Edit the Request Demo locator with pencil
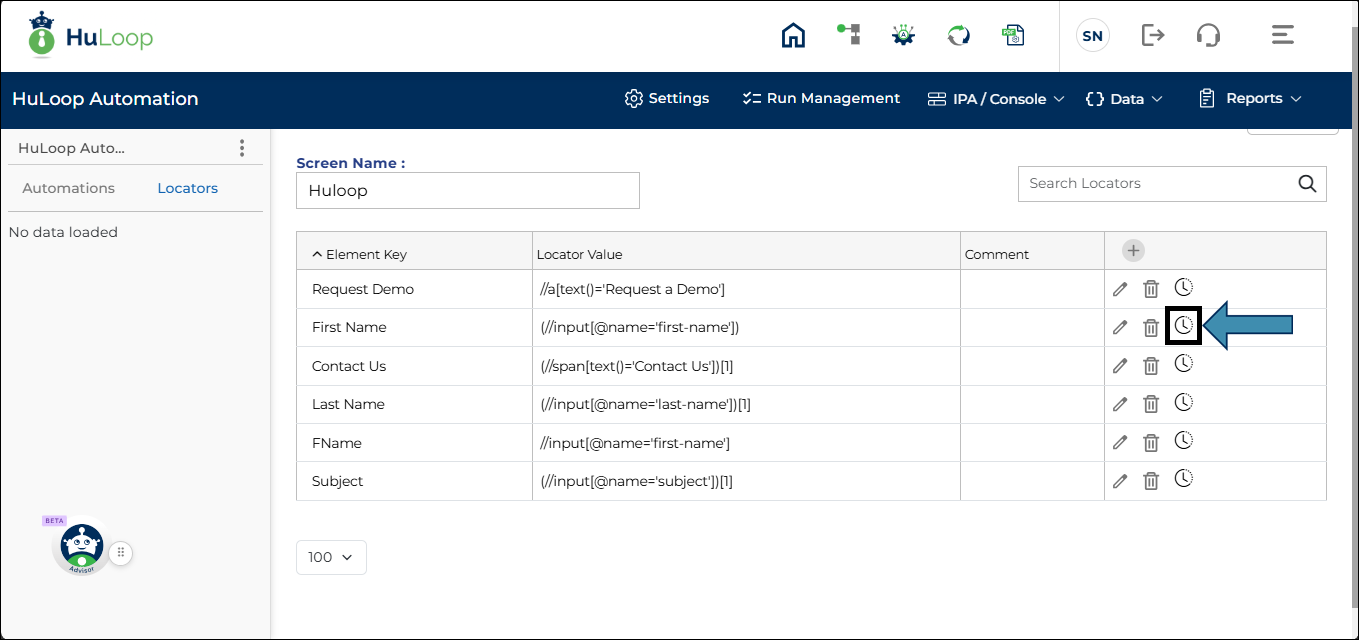Image resolution: width=1359 pixels, height=640 pixels. click(1120, 289)
